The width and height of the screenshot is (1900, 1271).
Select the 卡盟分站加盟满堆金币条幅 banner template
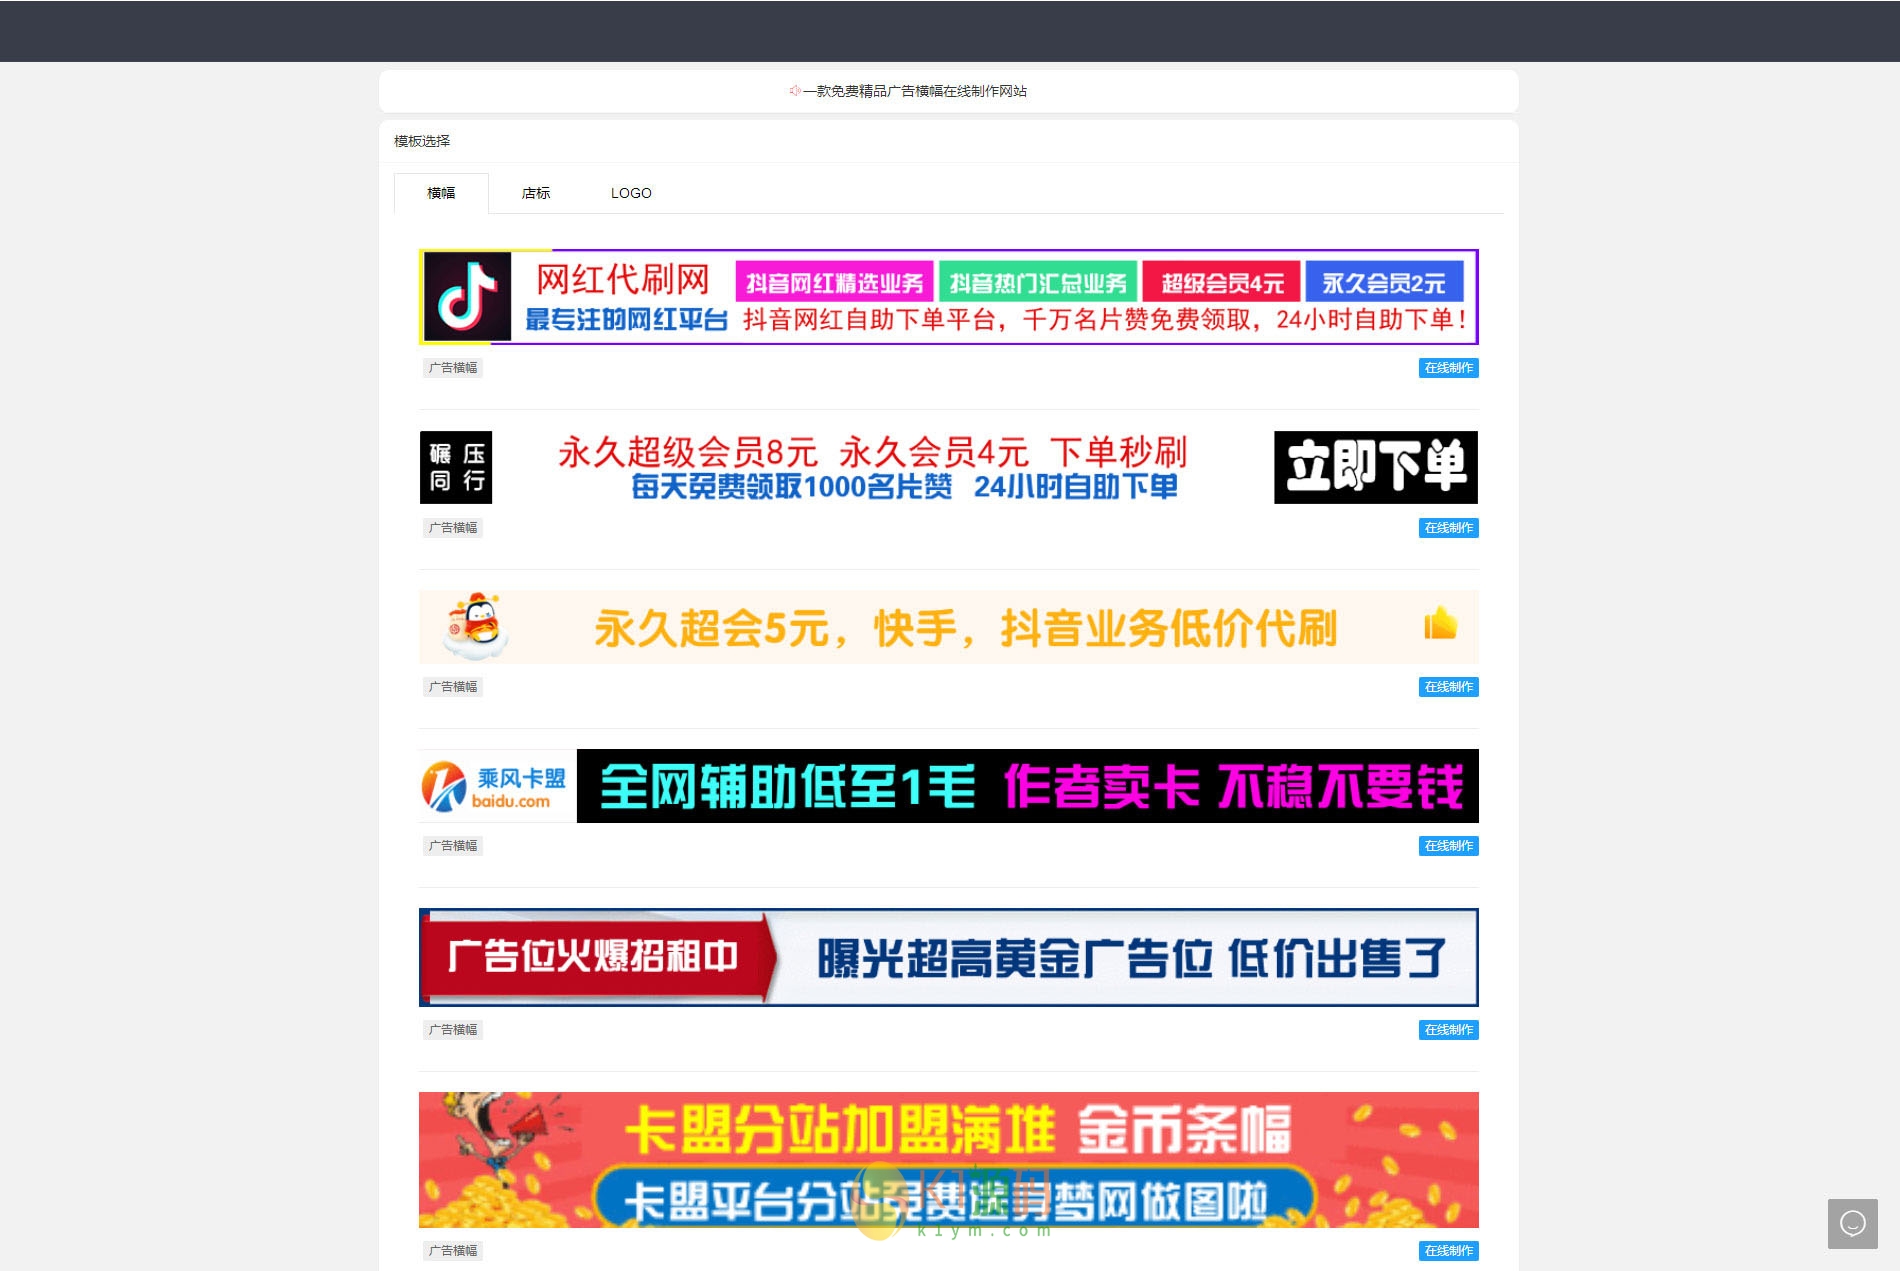[x=948, y=1160]
